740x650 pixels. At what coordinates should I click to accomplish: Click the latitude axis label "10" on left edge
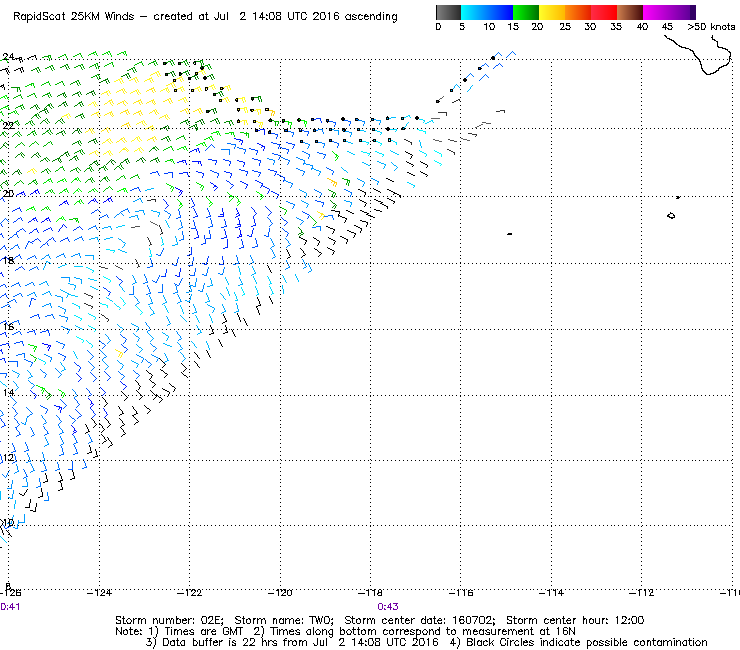[x=8, y=523]
